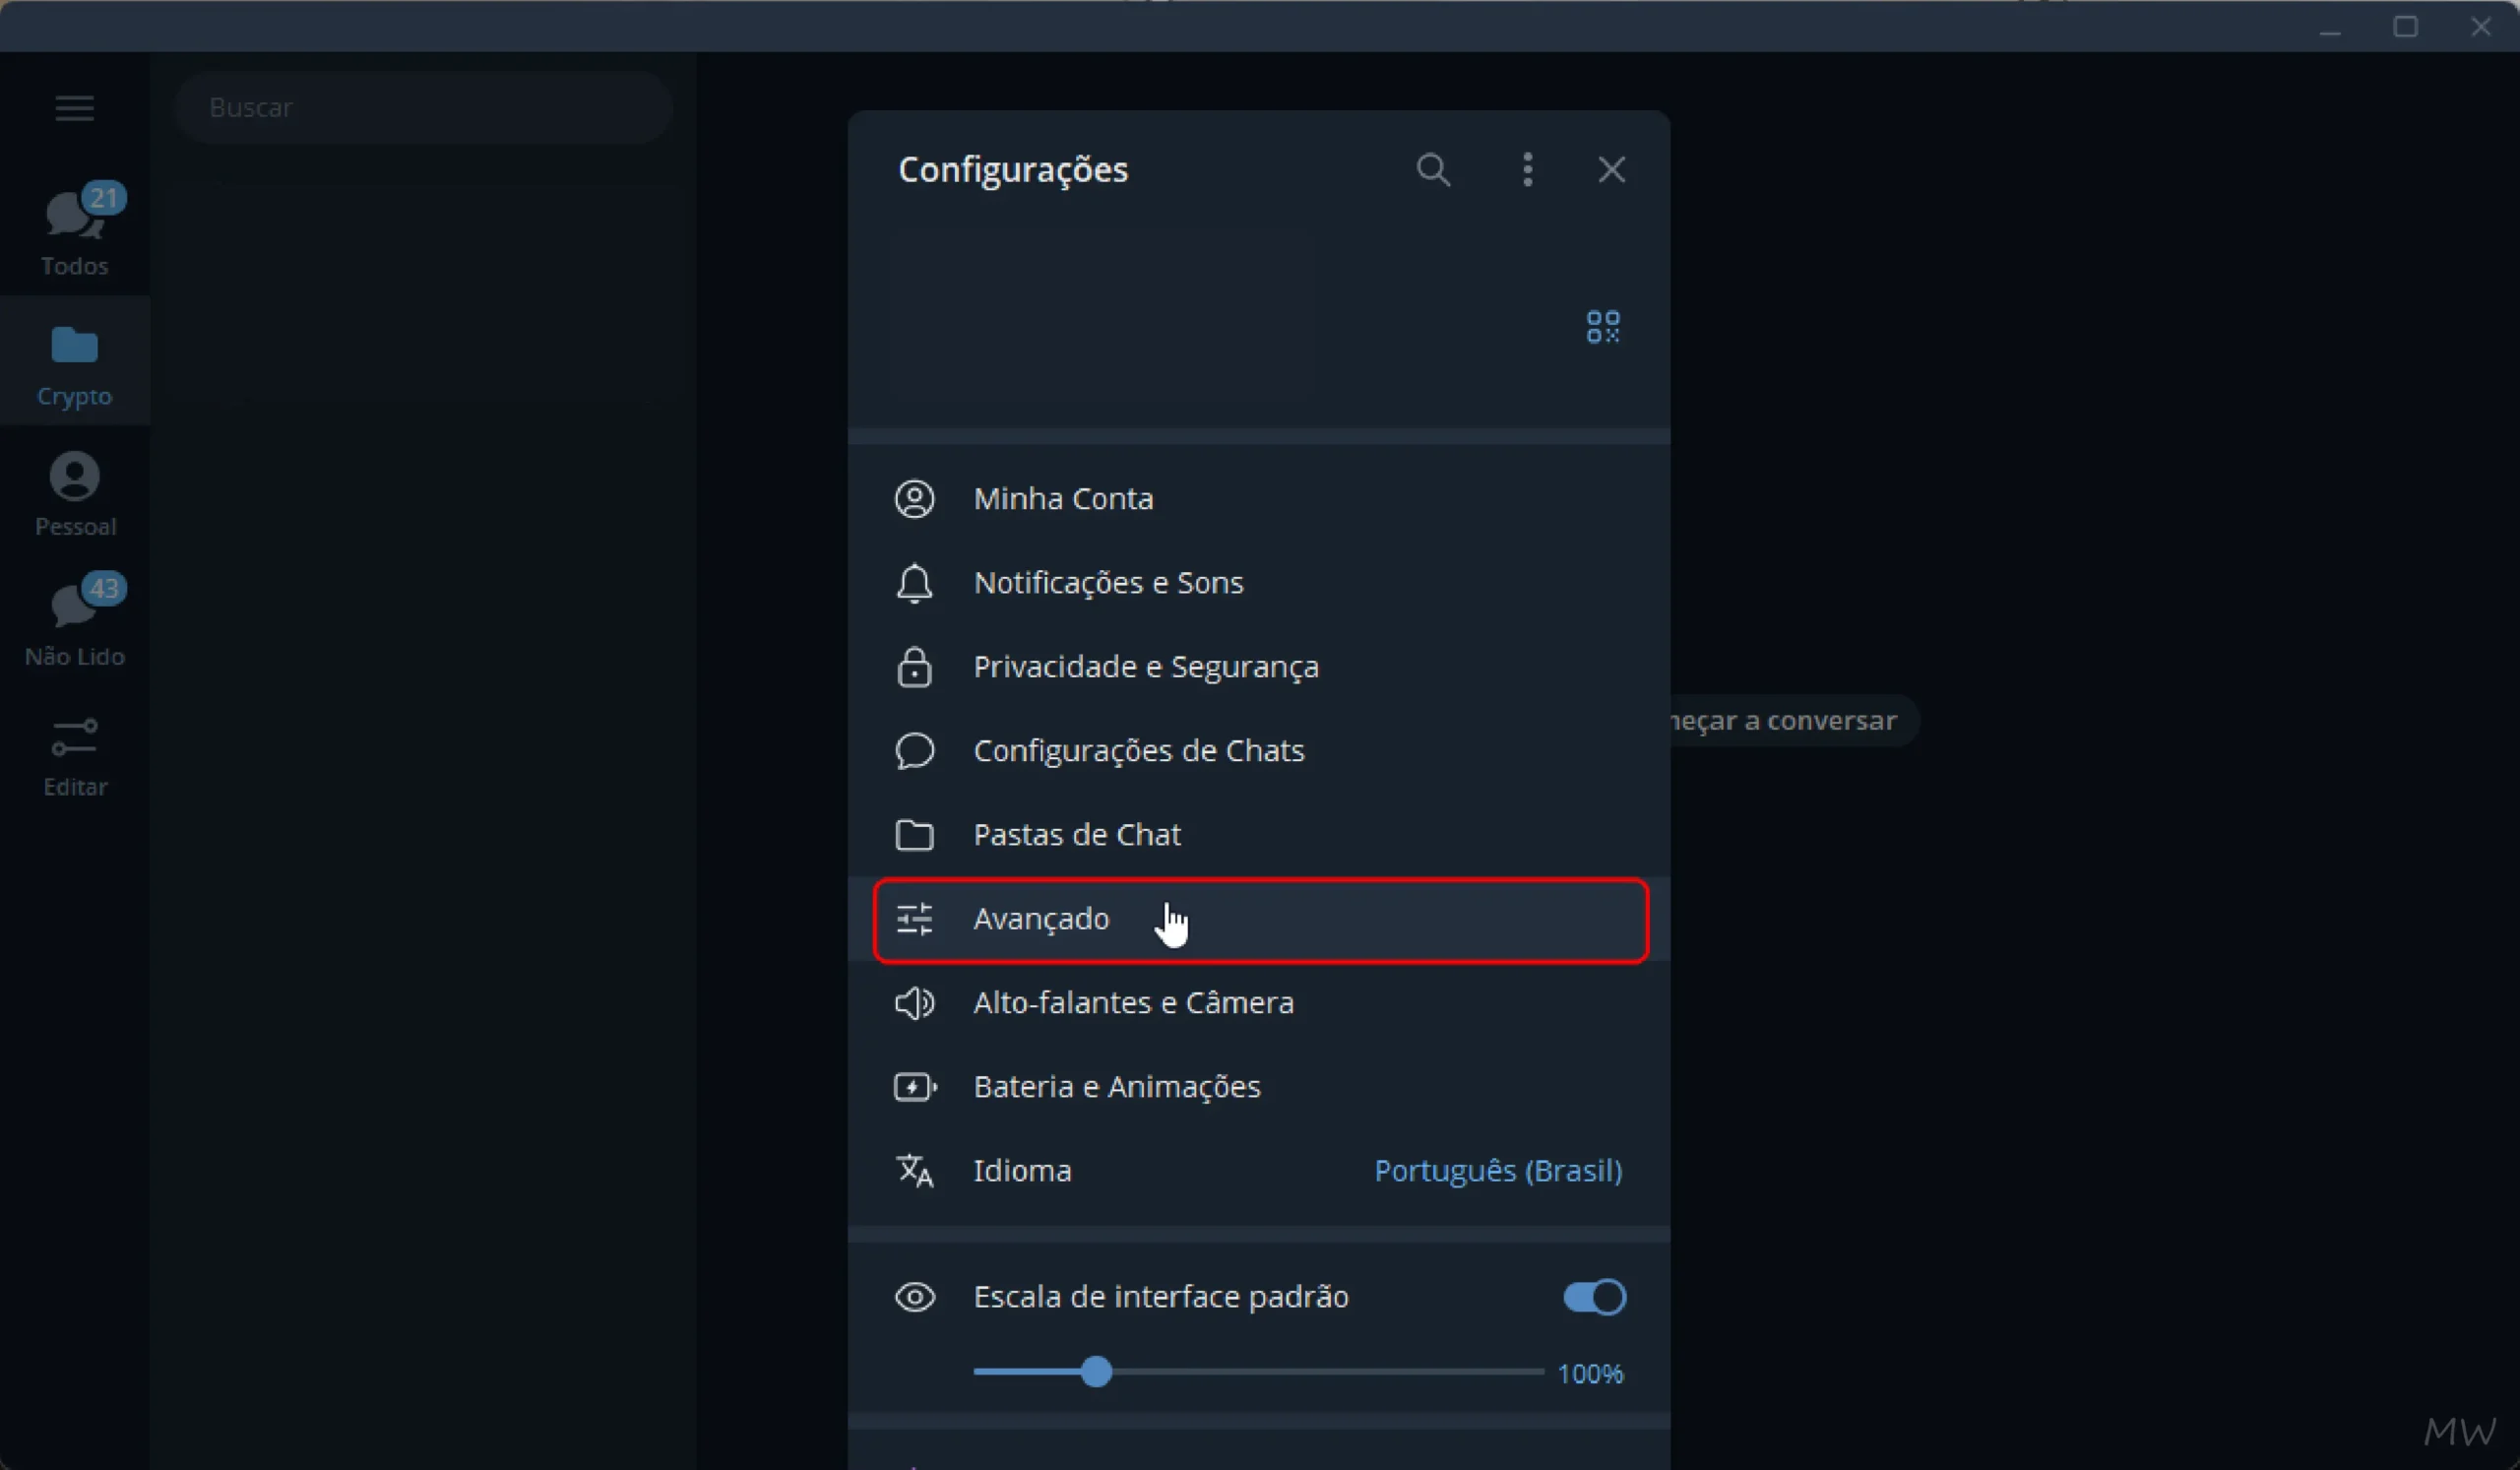Click the translate icon beside Idioma
Image resolution: width=2520 pixels, height=1470 pixels.
[x=914, y=1170]
